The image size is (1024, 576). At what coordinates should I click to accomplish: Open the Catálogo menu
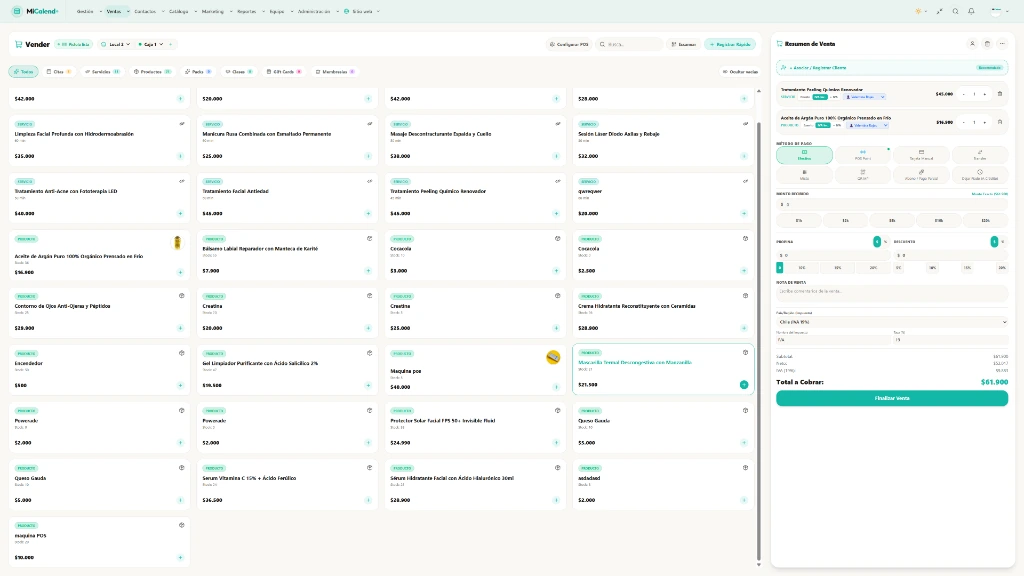[x=182, y=11]
